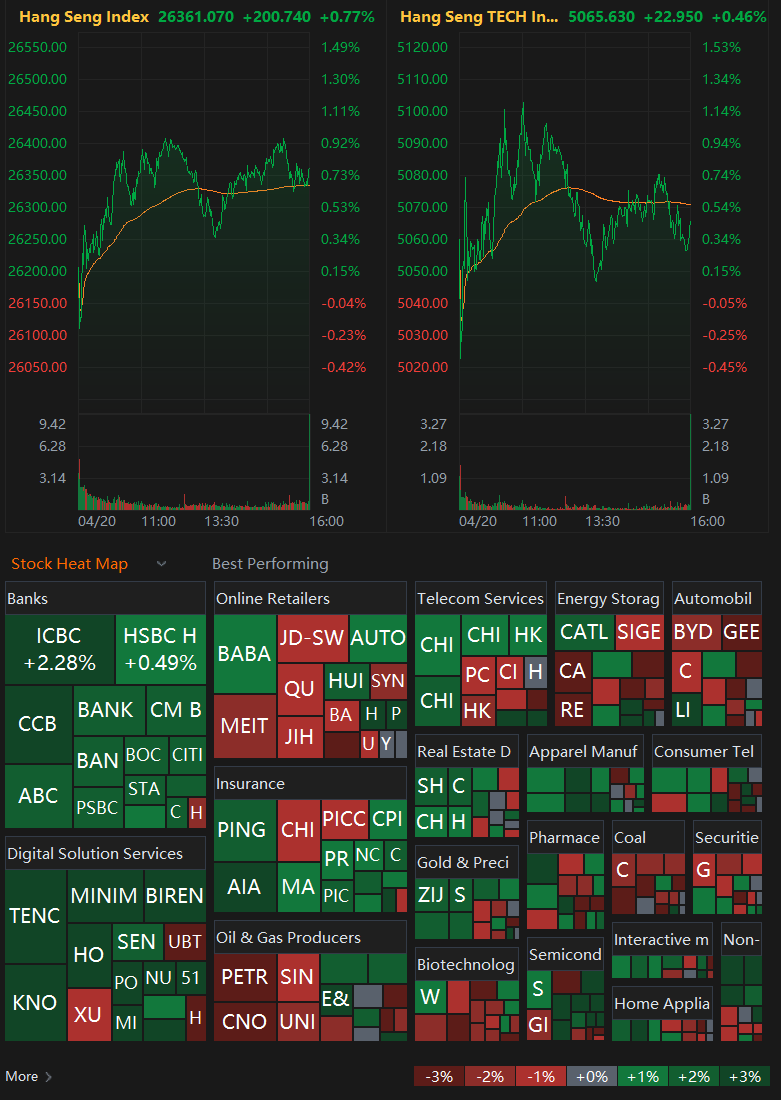Click the More link at the bottom

22,1076
